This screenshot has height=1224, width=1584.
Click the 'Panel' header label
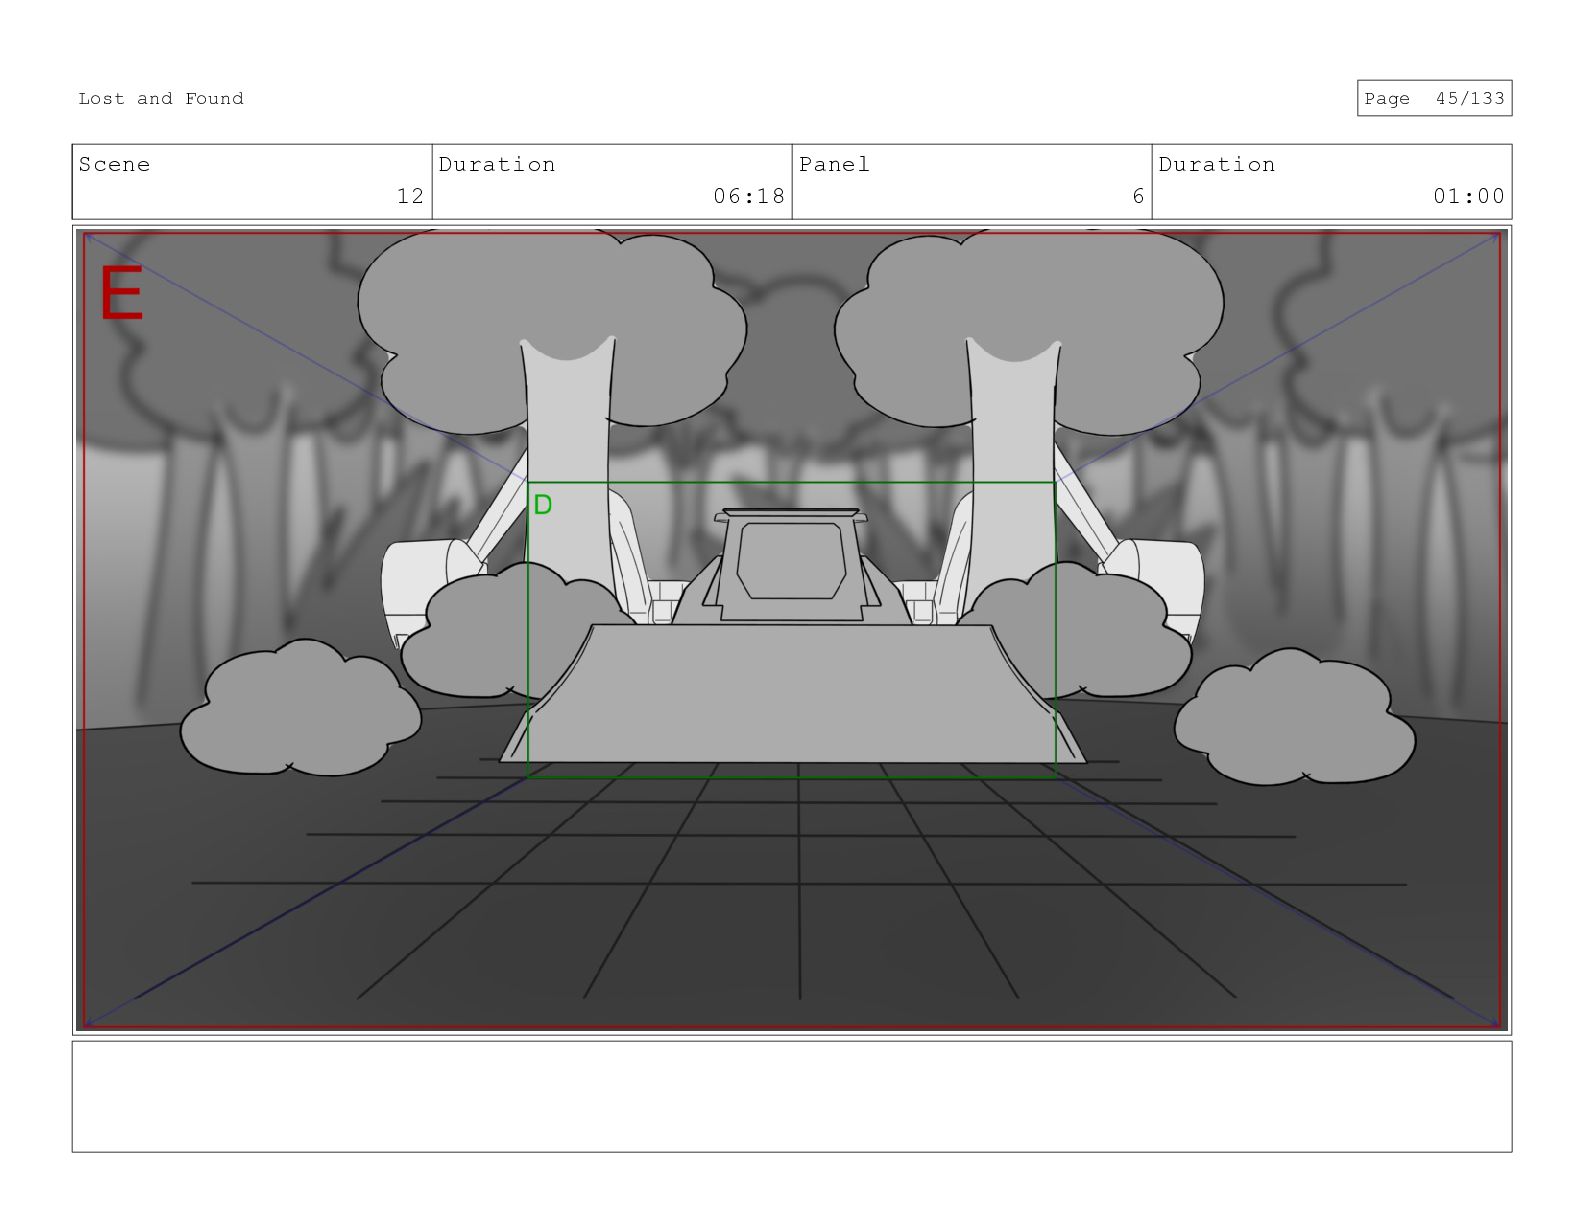pos(834,164)
